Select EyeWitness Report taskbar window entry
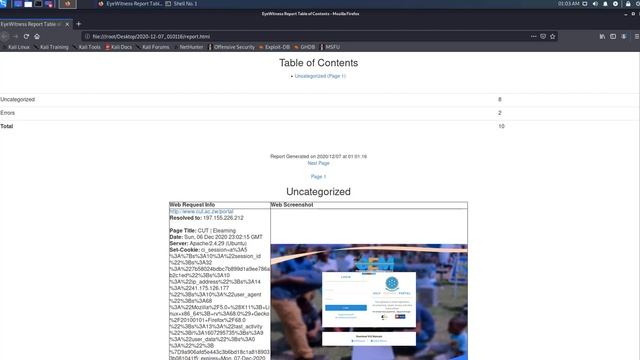The image size is (640, 360). 130,4
